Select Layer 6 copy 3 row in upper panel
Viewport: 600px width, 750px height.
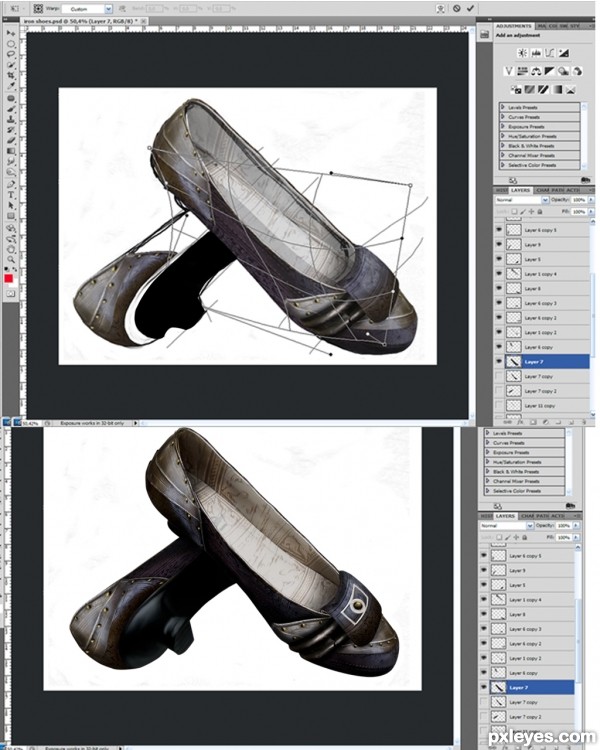[542, 303]
